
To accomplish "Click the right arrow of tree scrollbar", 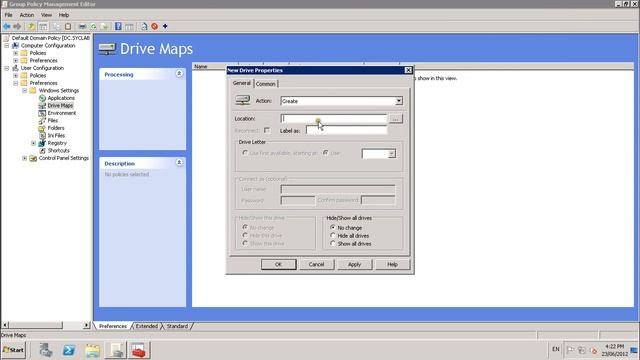I will [x=87, y=325].
